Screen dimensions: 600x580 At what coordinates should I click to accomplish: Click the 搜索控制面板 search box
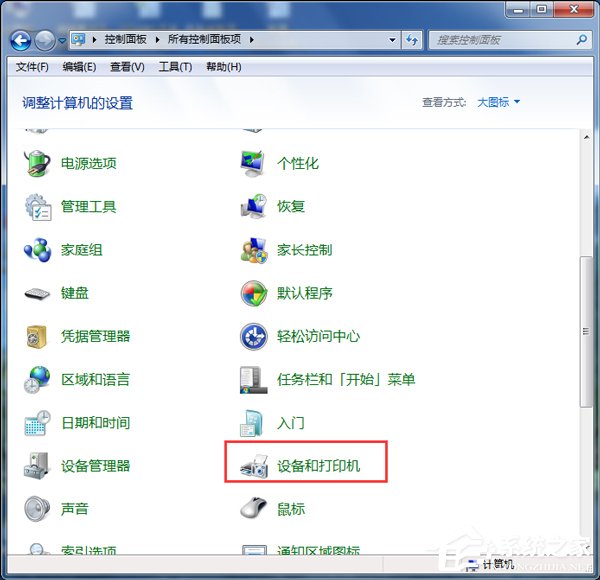pyautogui.click(x=500, y=40)
